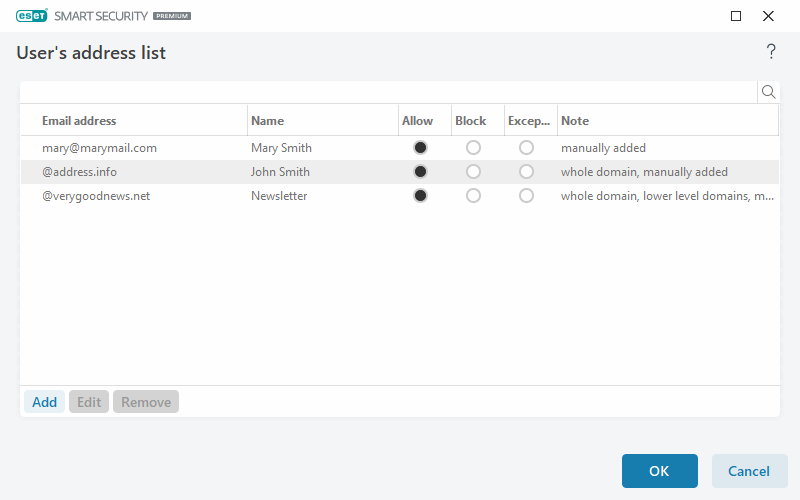Image resolution: width=800 pixels, height=500 pixels.
Task: Select Allow for John Smith entry
Action: tap(420, 172)
